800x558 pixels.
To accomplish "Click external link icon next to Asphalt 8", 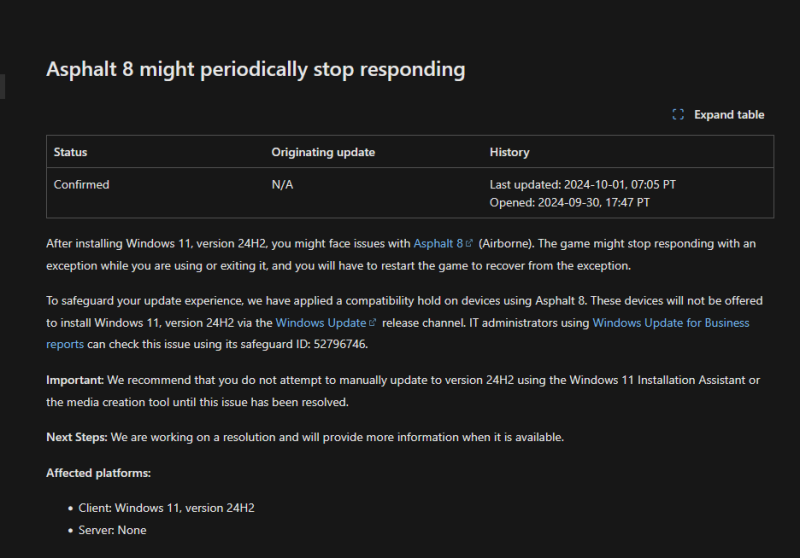I will click(x=469, y=243).
